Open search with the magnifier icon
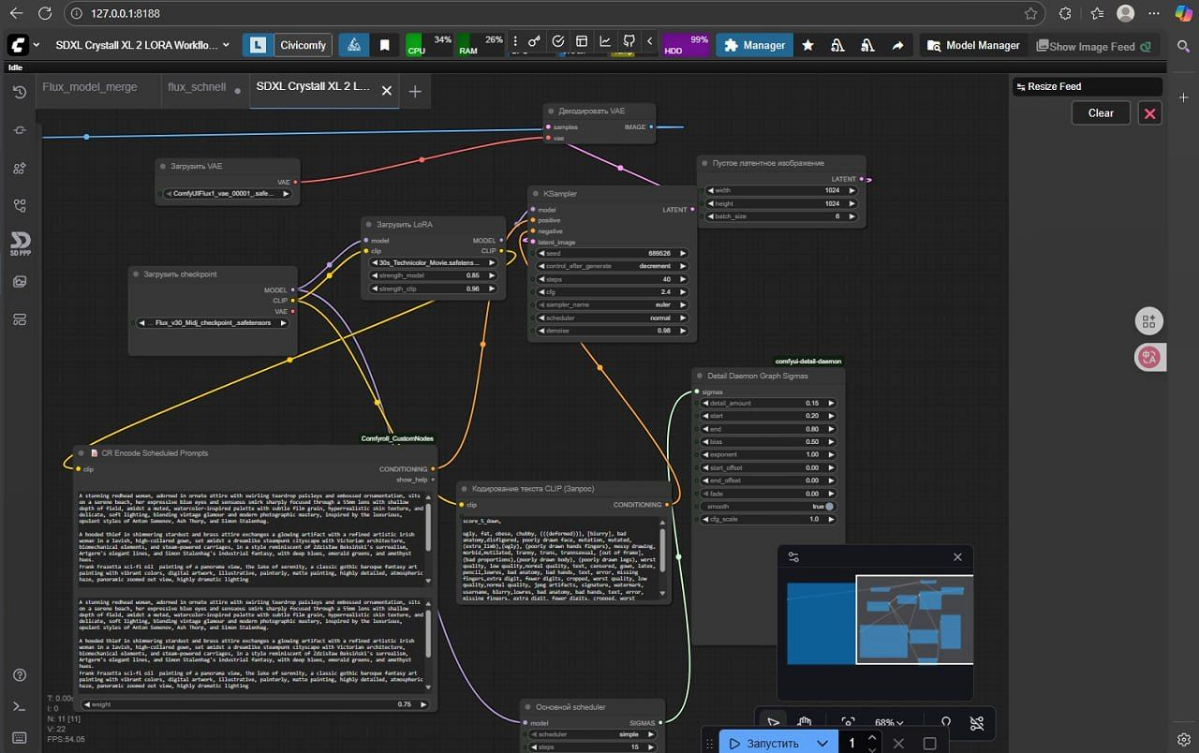1199x753 pixels. coord(1183,46)
